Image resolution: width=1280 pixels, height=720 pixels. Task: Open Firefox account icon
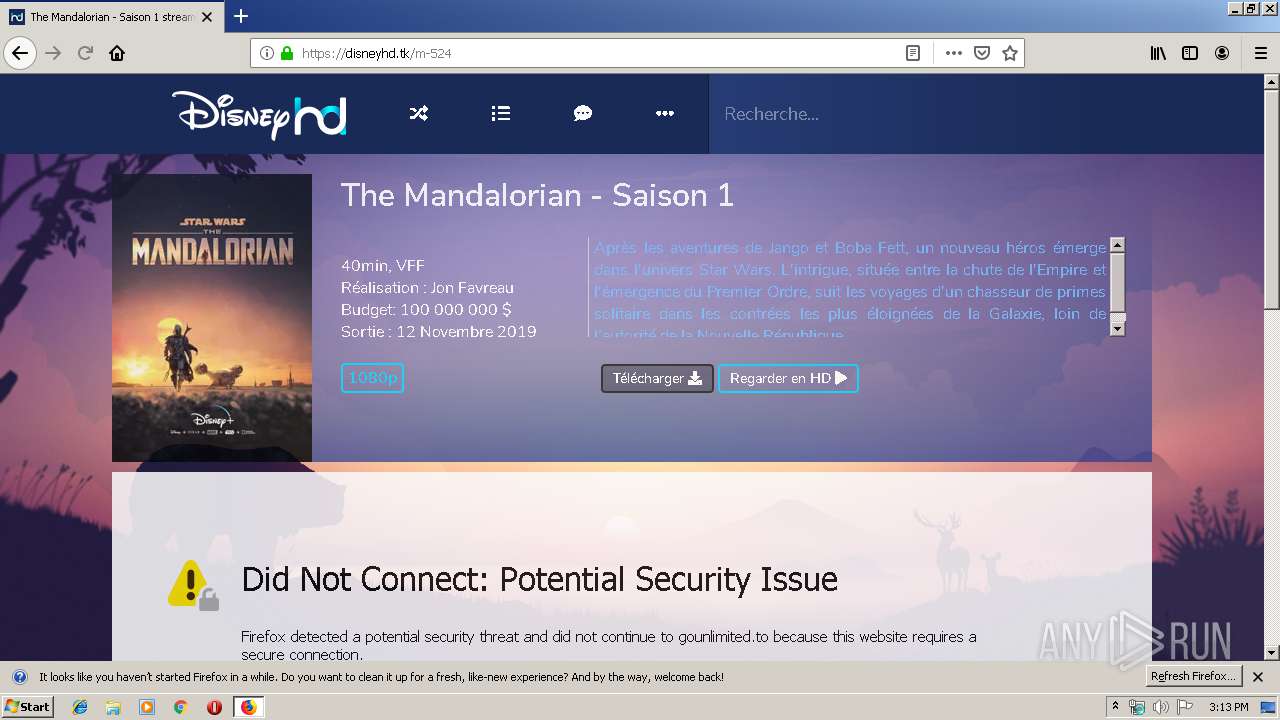1222,53
